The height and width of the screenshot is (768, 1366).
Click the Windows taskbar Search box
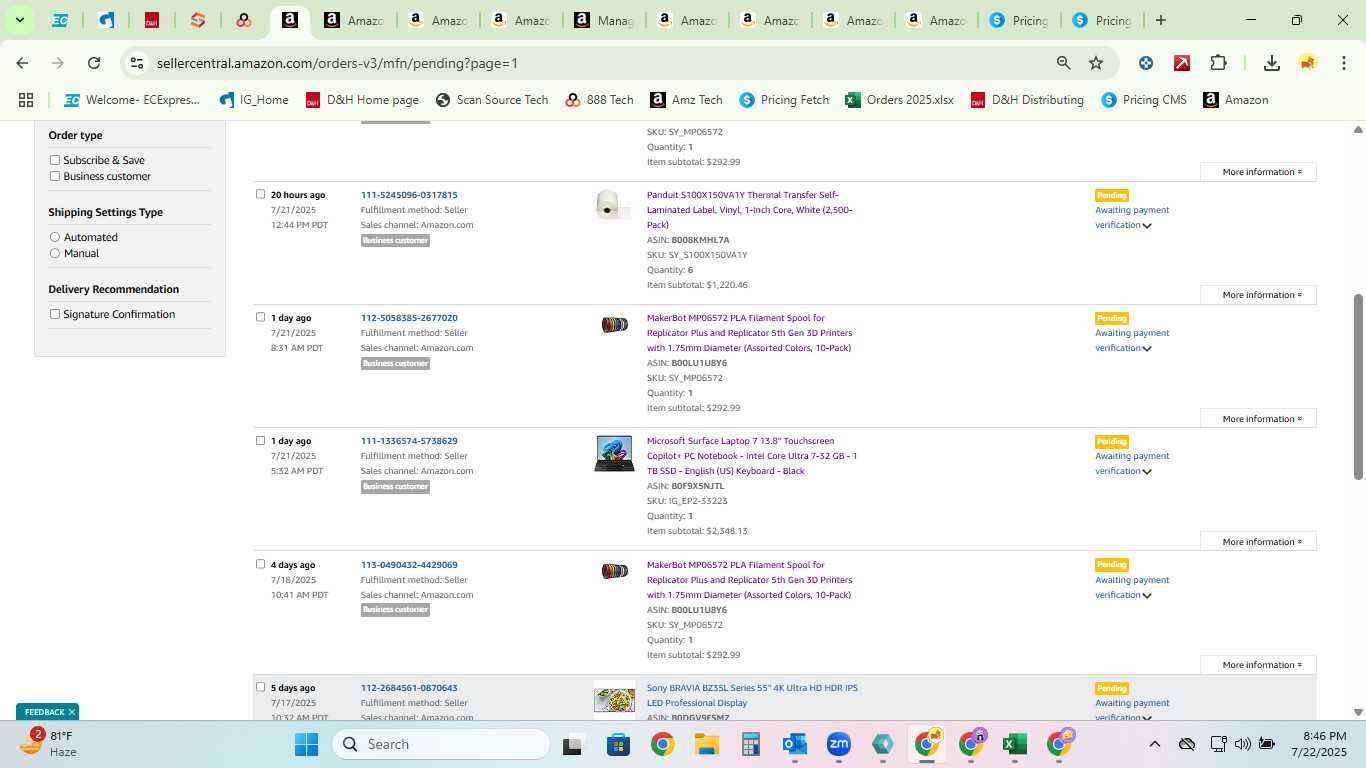coord(440,744)
